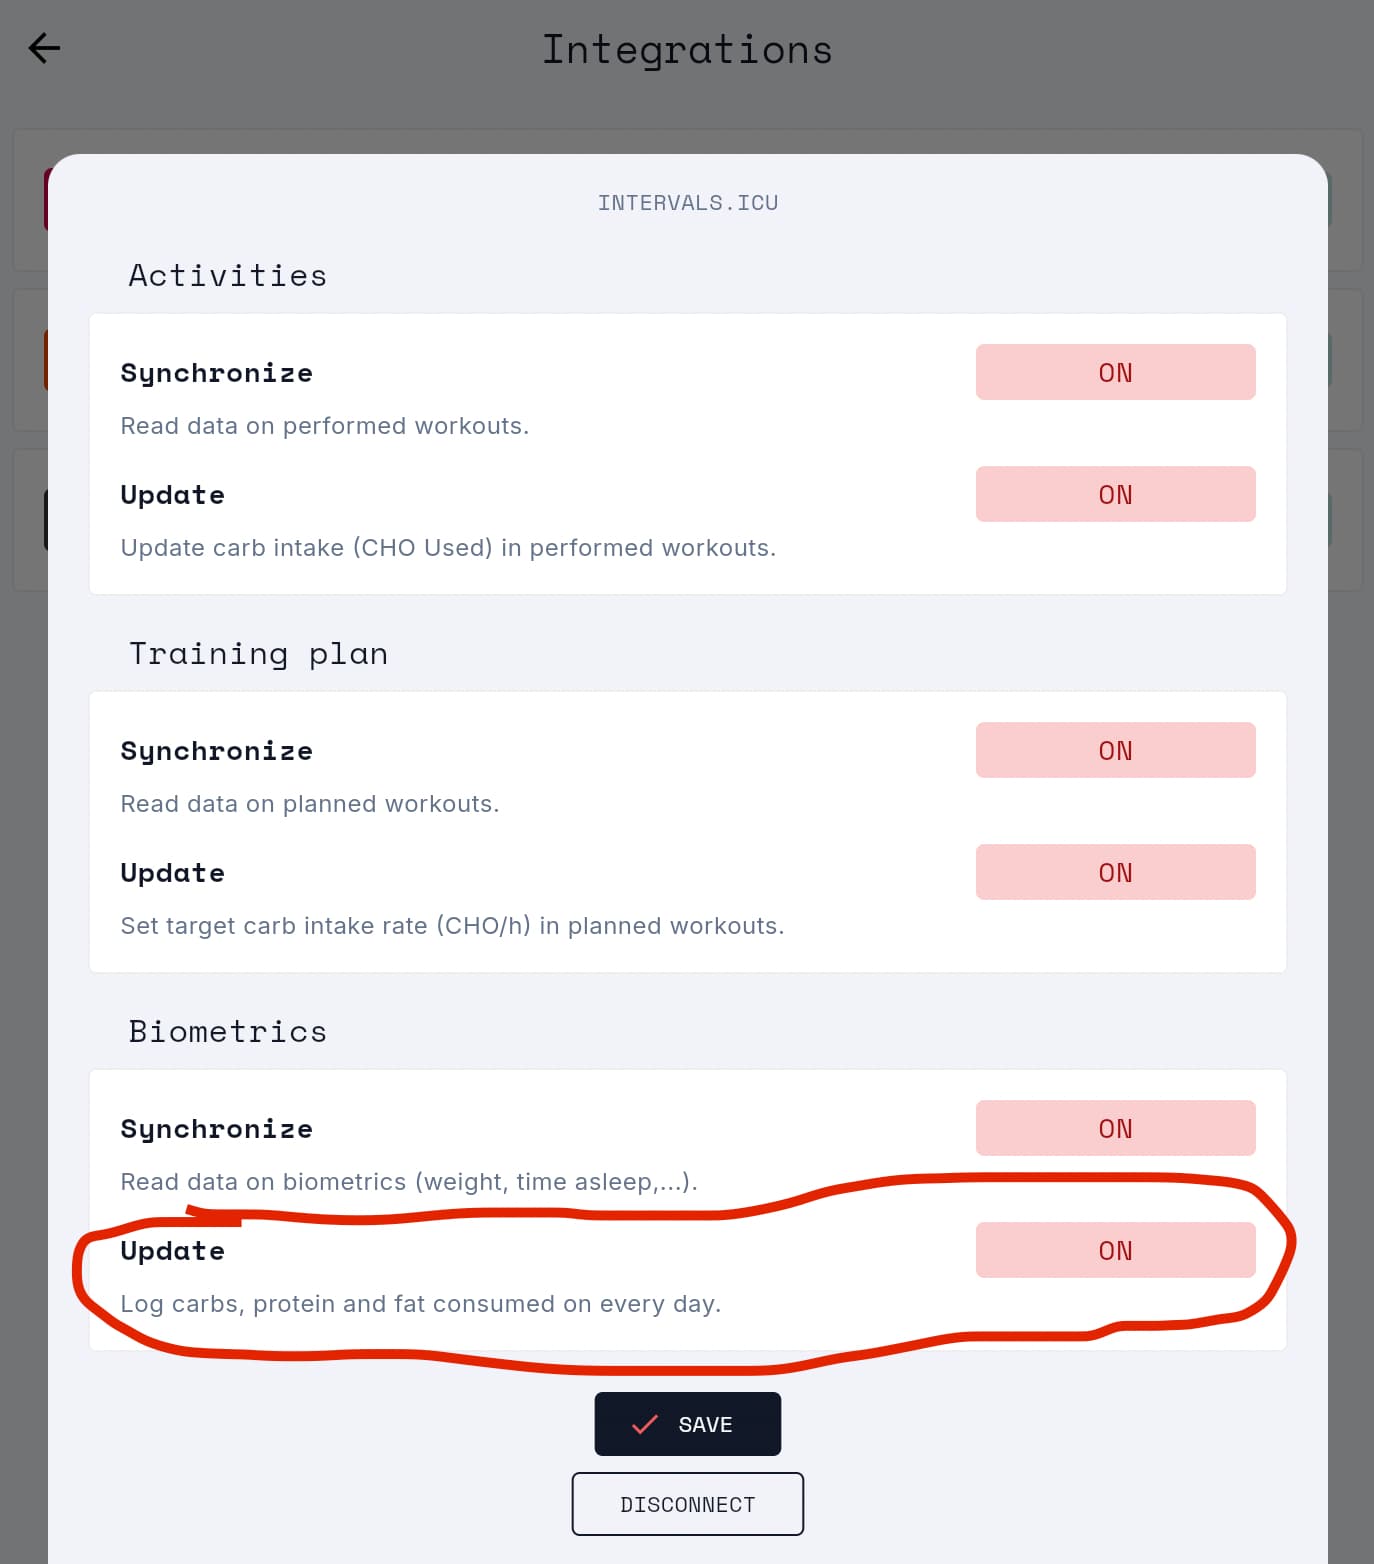Click "Log carbs, protein and fat" description
The width and height of the screenshot is (1374, 1564).
point(420,1304)
